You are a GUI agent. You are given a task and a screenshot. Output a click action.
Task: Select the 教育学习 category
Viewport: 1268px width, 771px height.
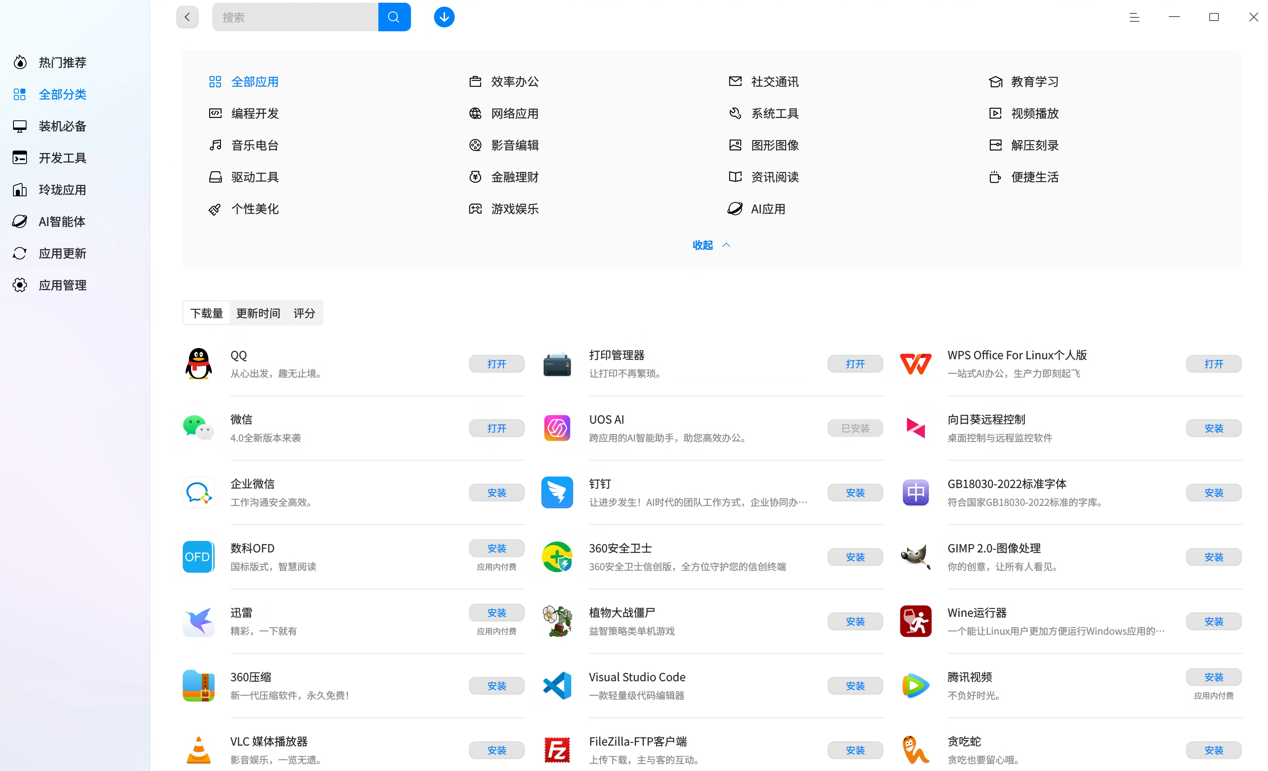pos(1024,82)
